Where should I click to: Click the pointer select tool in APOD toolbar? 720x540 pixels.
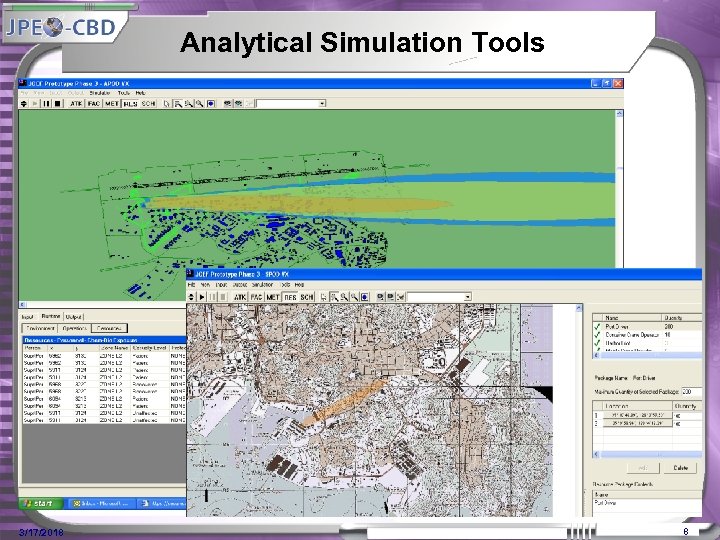167,103
